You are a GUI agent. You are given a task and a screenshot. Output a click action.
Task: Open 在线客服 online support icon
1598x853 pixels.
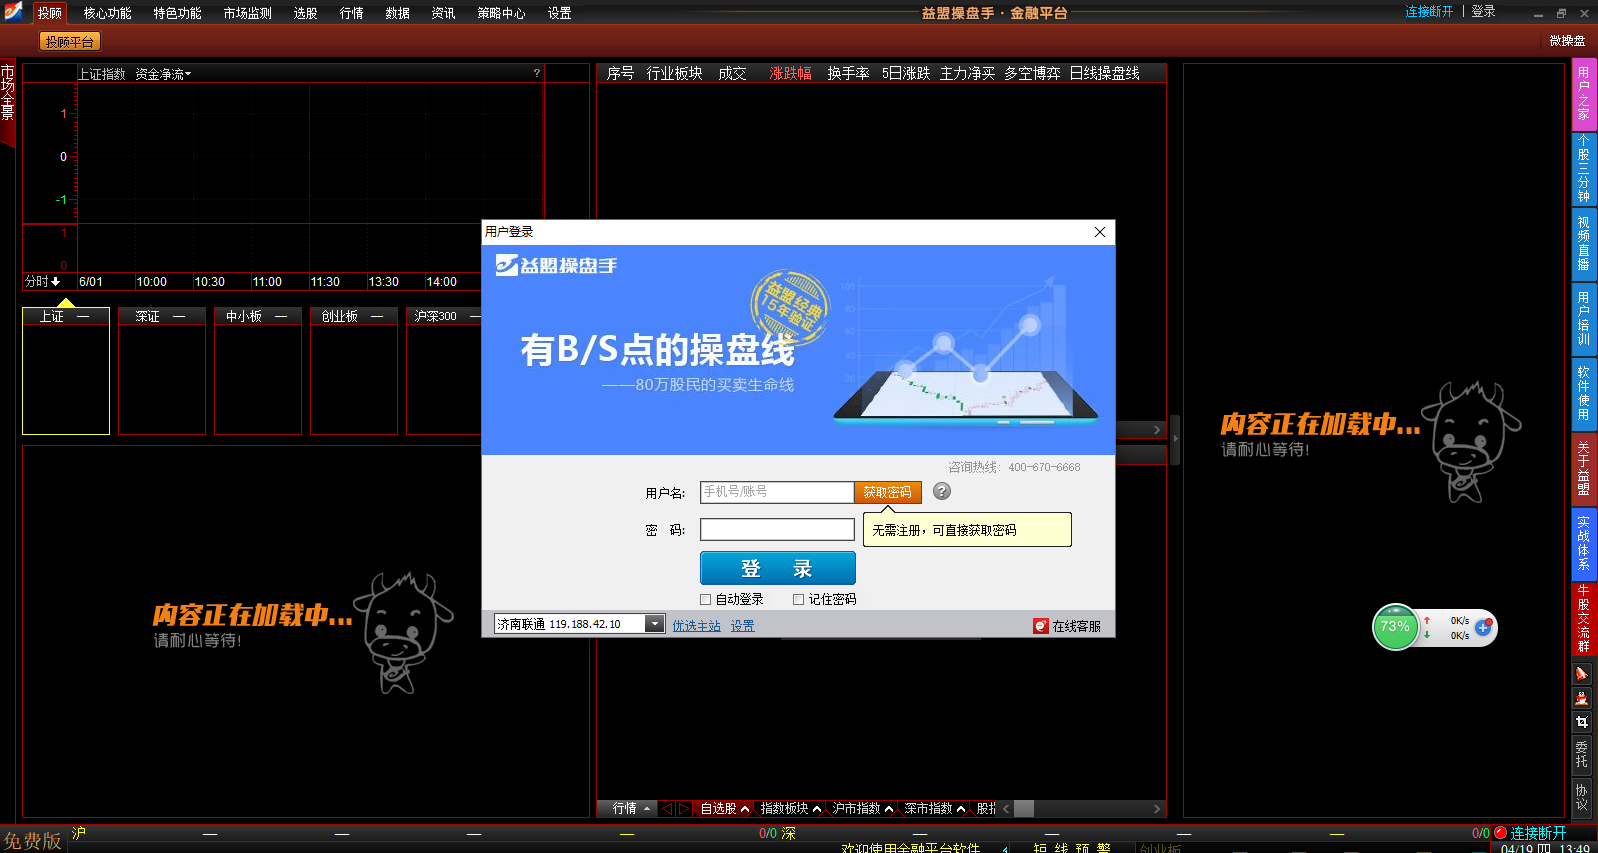tap(1041, 626)
